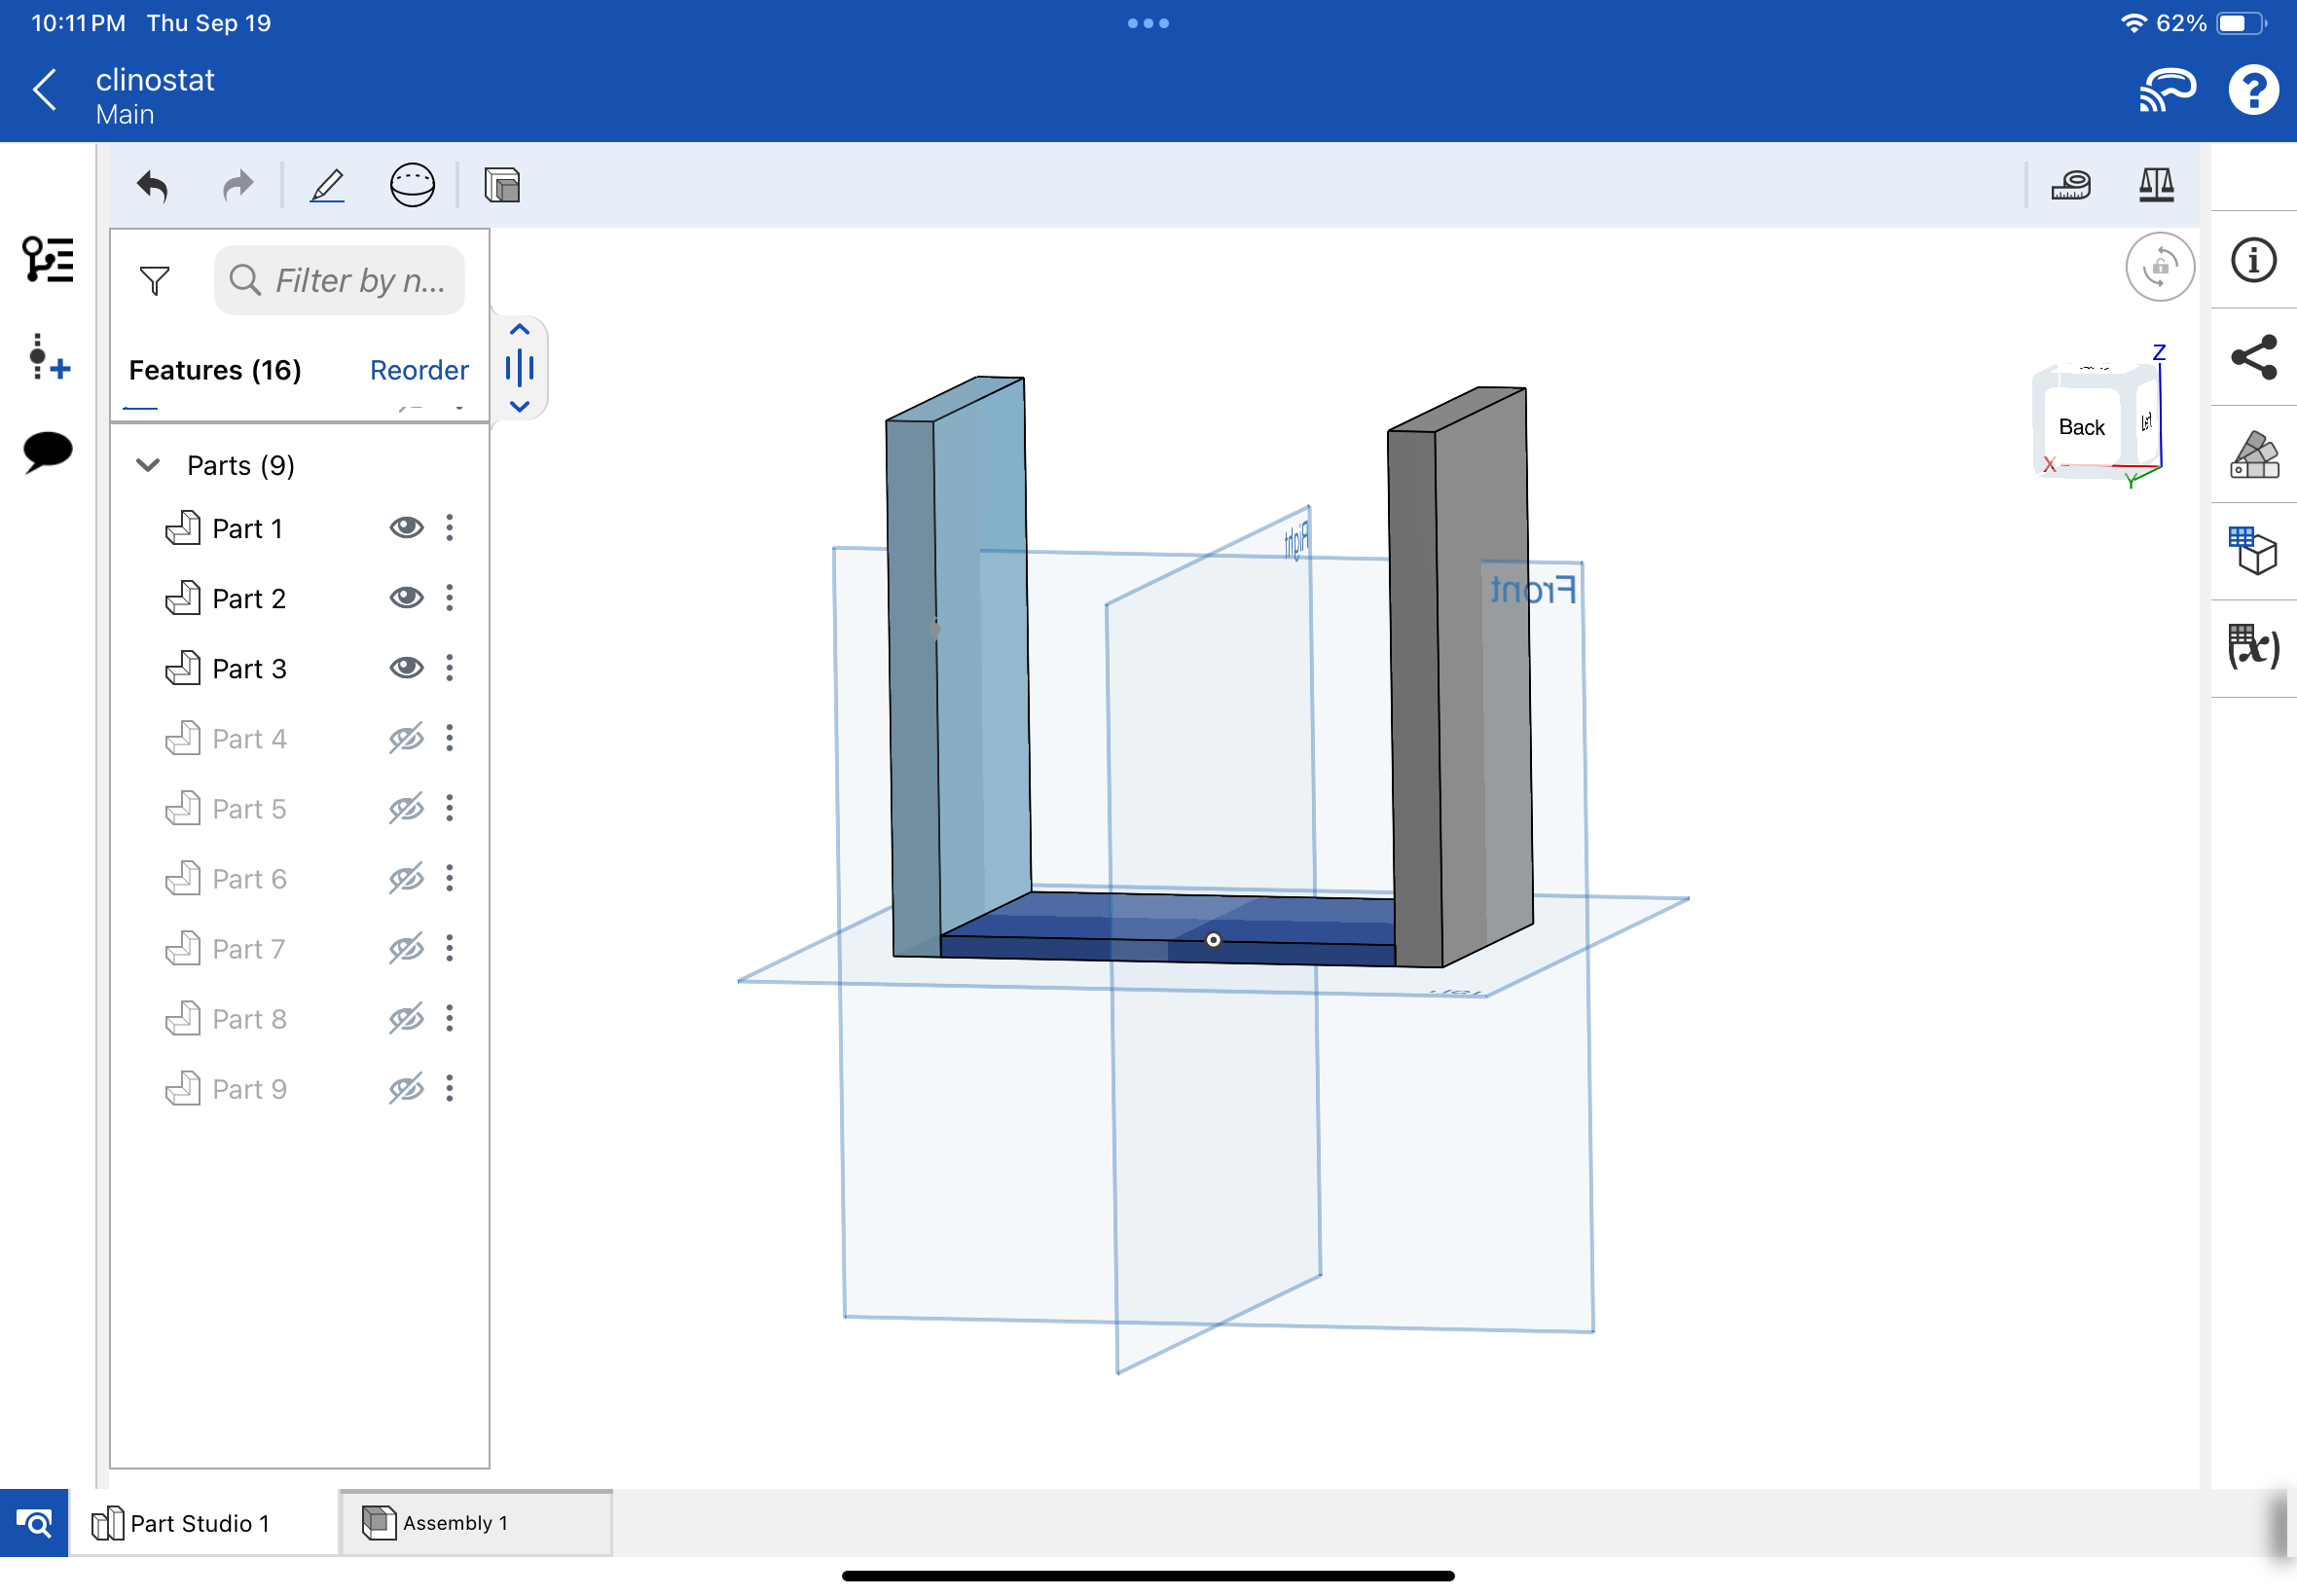This screenshot has width=2297, height=1596.
Task: Show Part 9 using its eye icon
Action: pyautogui.click(x=406, y=1088)
